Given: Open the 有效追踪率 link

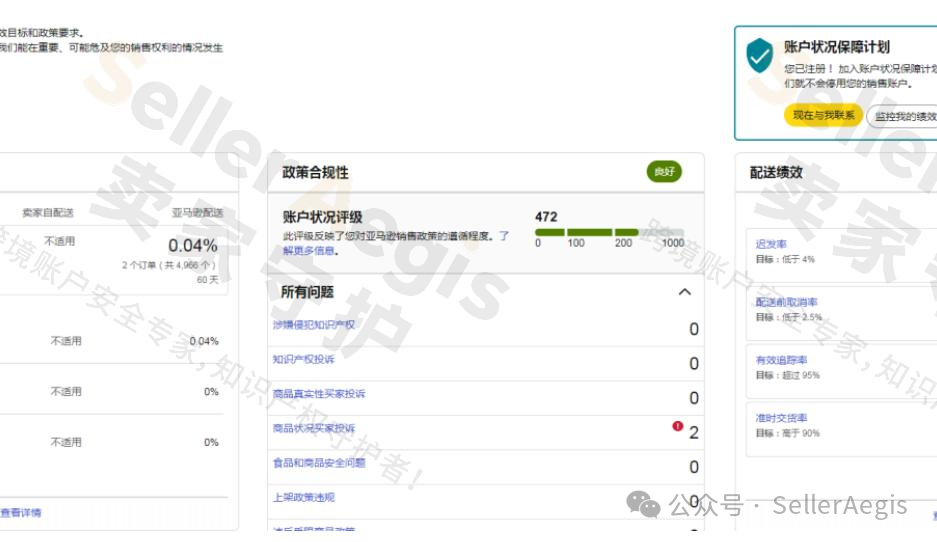Looking at the screenshot, I should [x=781, y=360].
